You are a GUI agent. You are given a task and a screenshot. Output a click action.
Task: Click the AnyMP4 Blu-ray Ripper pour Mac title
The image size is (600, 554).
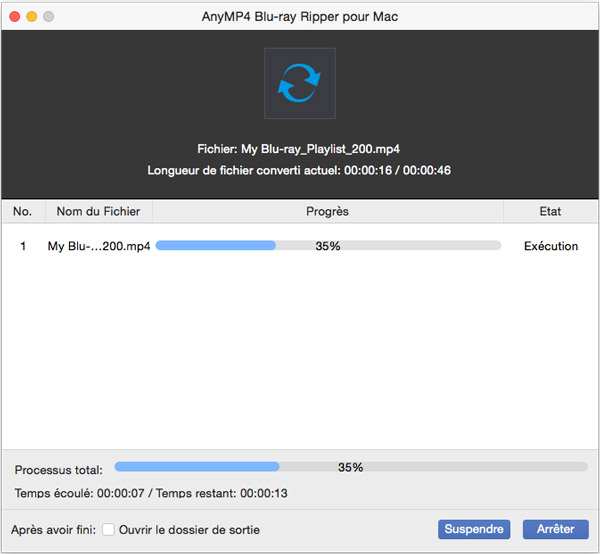300,17
